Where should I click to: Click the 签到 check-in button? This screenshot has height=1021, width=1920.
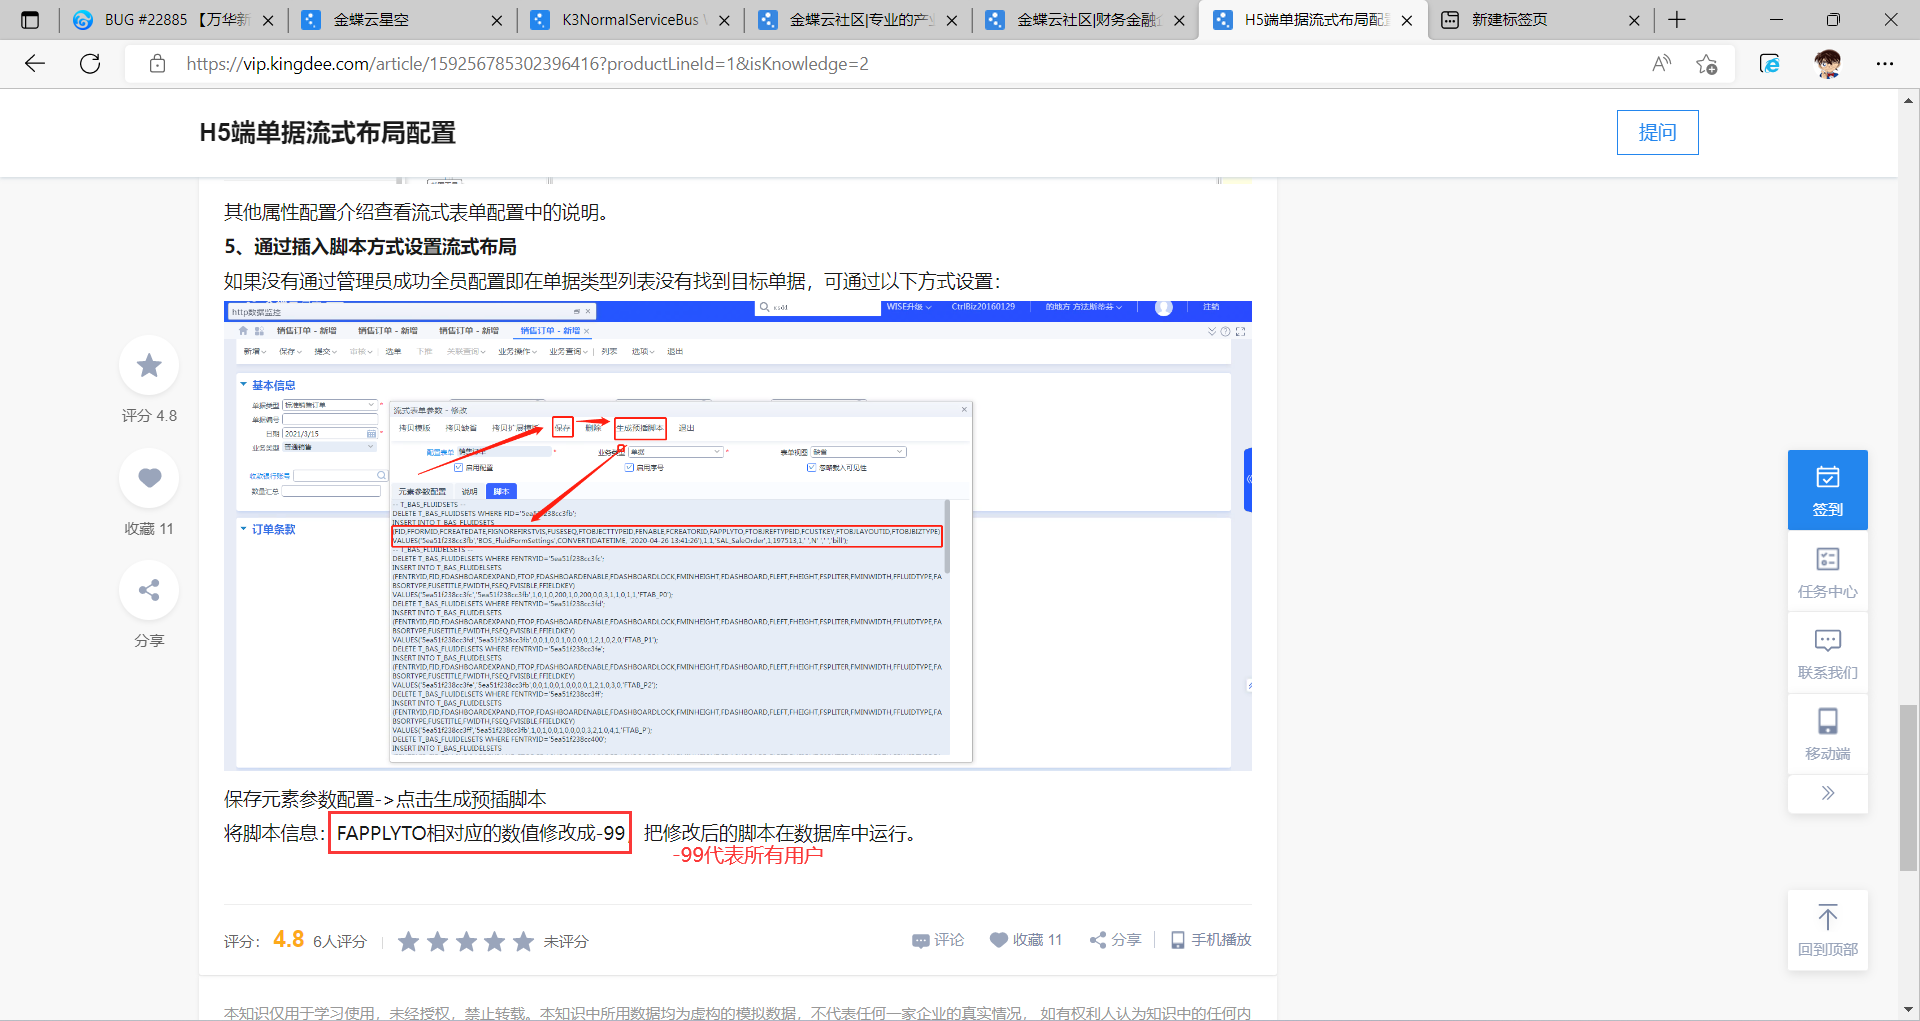pyautogui.click(x=1828, y=490)
